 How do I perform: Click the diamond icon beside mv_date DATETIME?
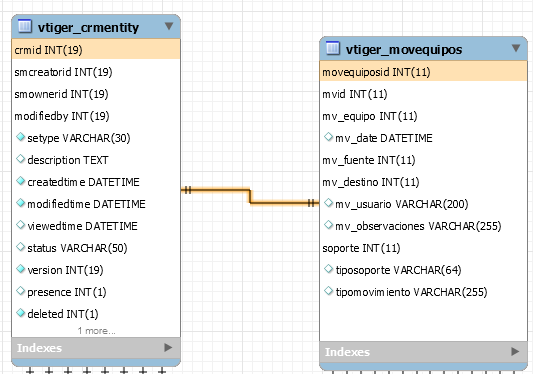click(328, 137)
